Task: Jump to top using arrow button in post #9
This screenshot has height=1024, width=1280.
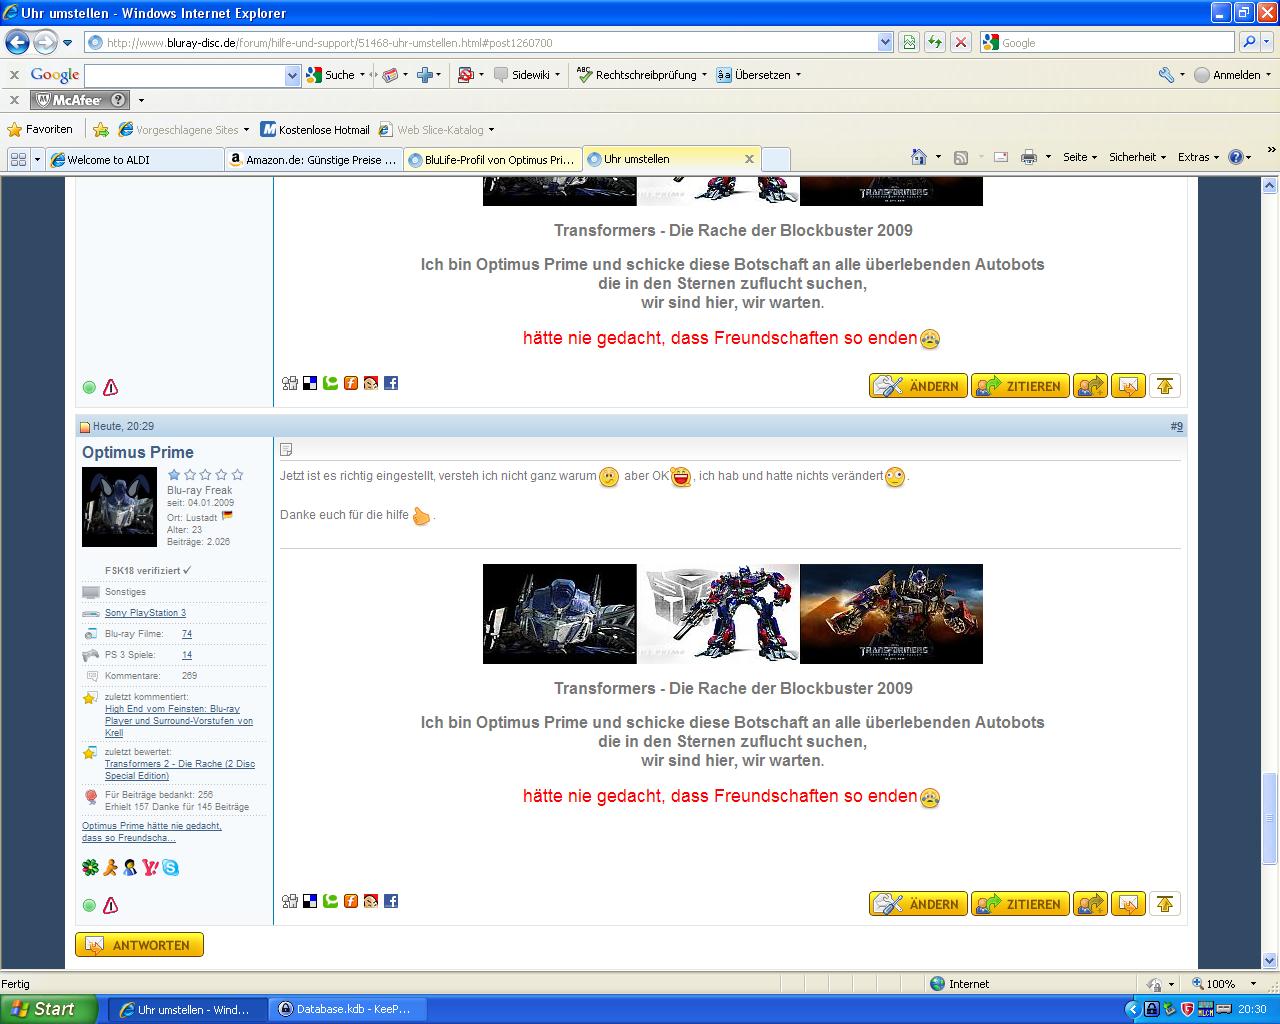Action: click(1165, 904)
